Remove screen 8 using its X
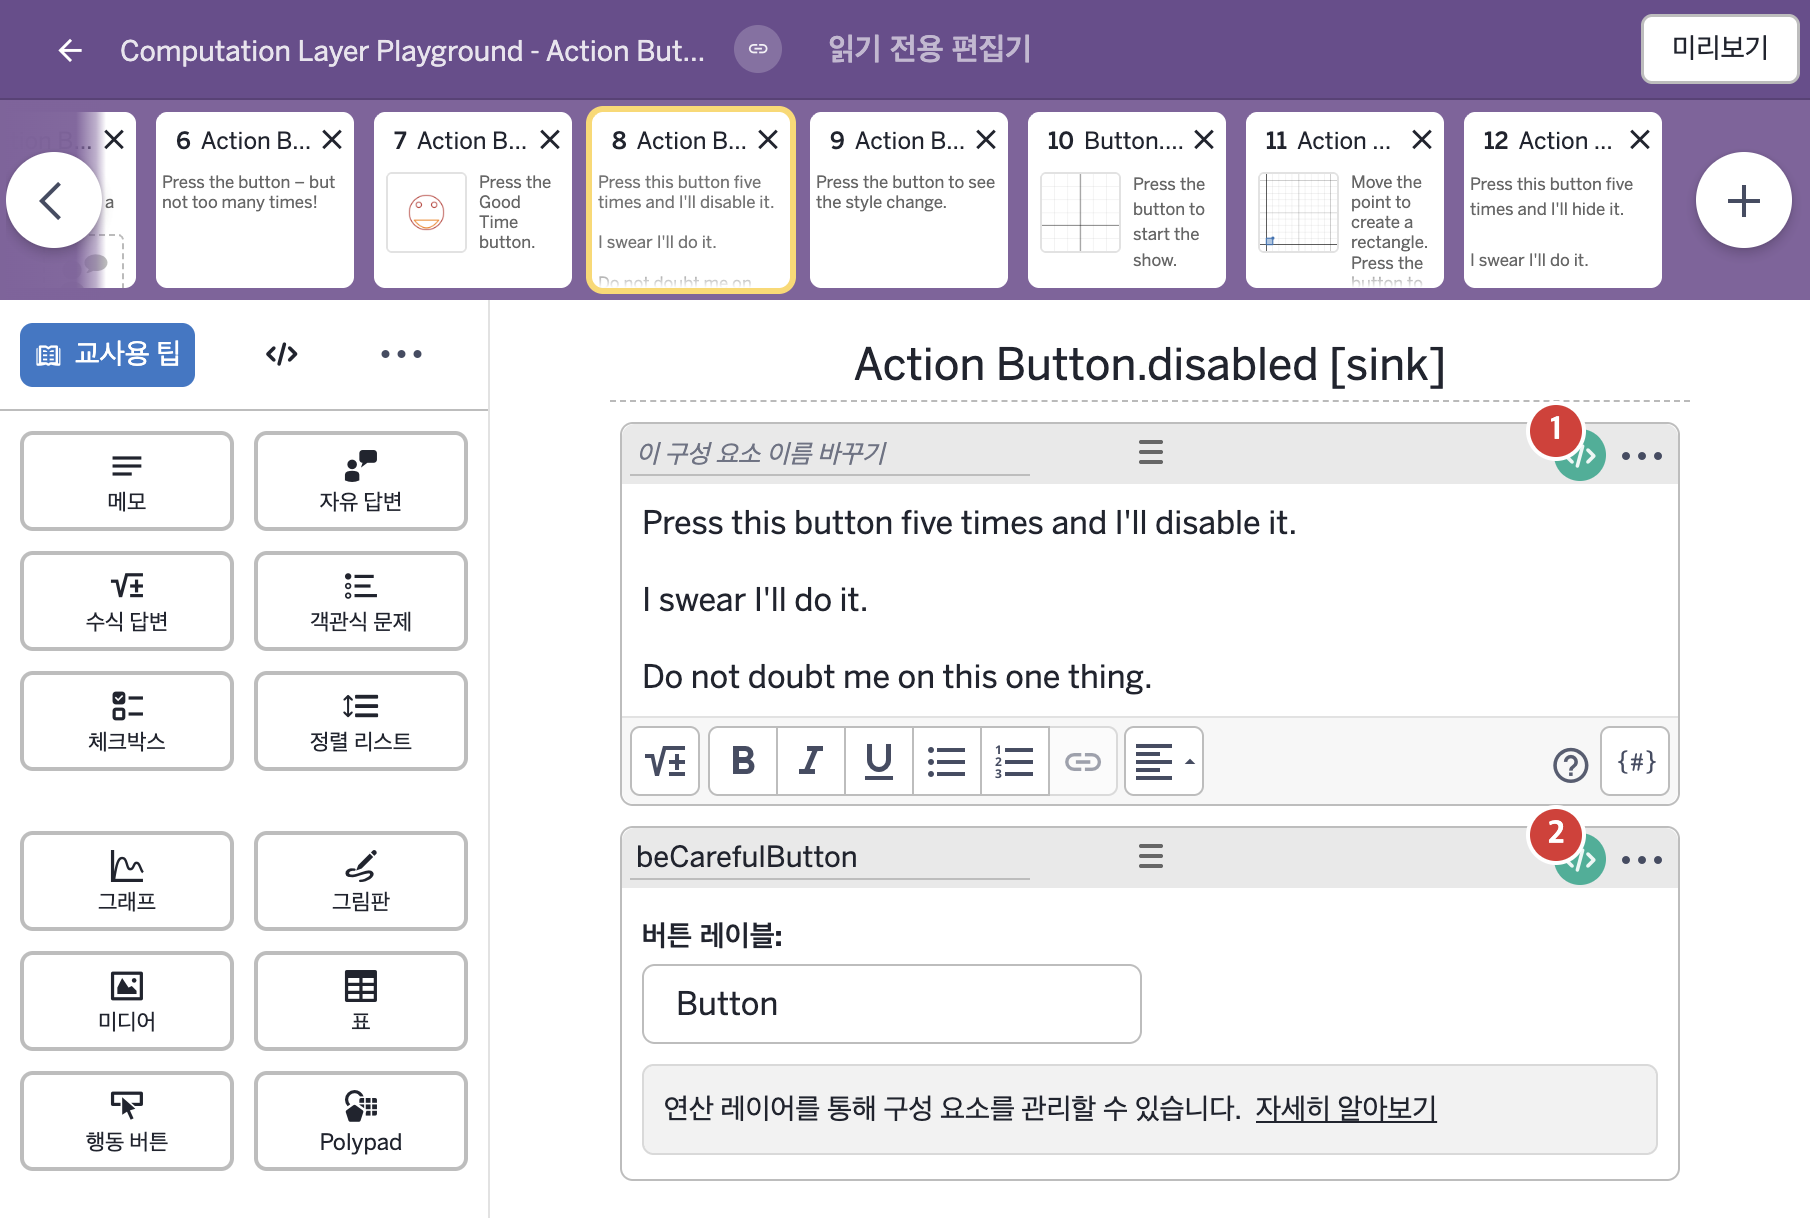This screenshot has width=1810, height=1218. pos(768,140)
